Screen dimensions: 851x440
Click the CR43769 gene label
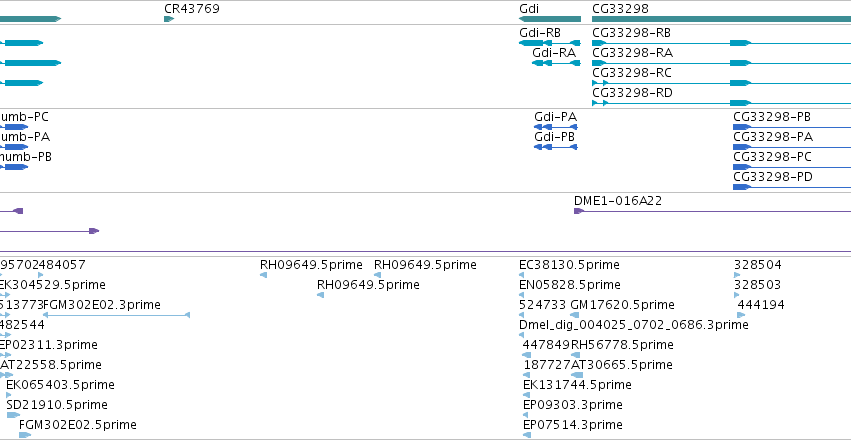point(192,9)
